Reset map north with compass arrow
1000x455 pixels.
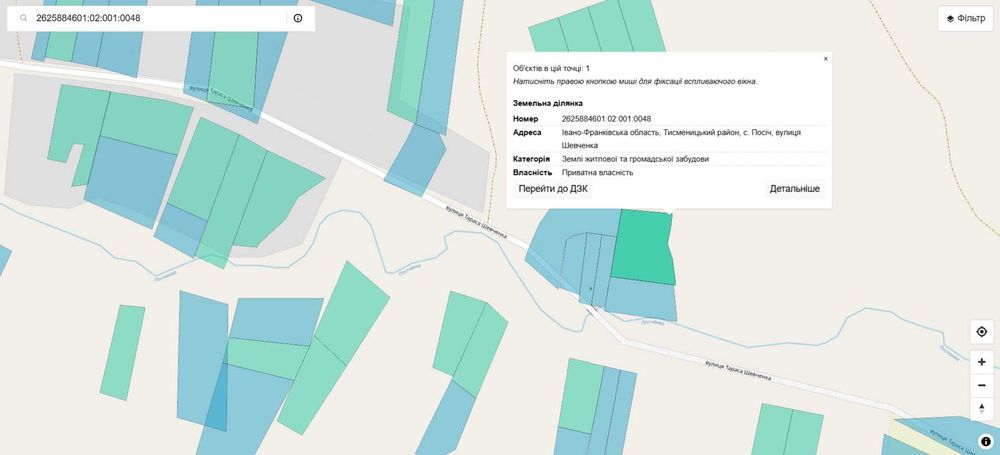(x=982, y=408)
